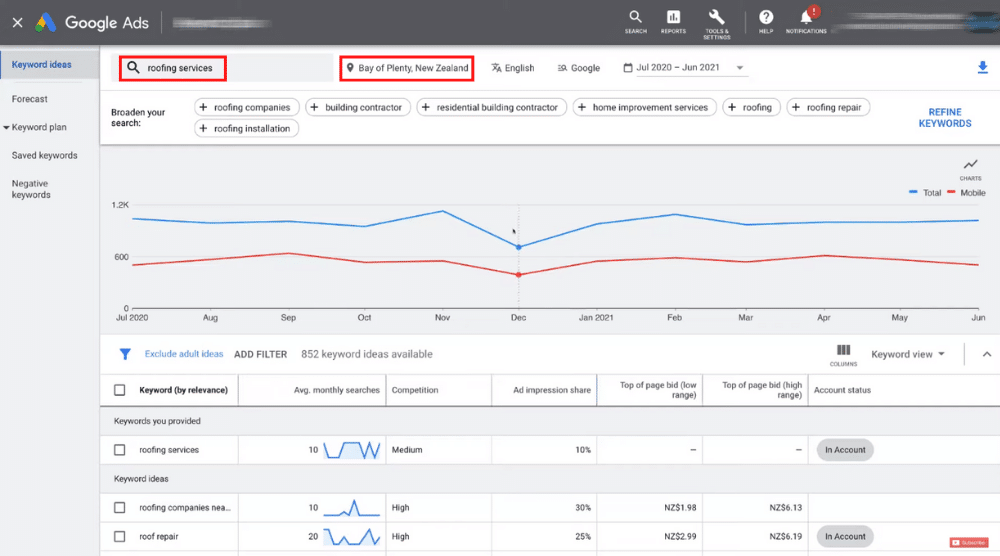Click the calendar icon for date range
Image resolution: width=1000 pixels, height=556 pixels.
pyautogui.click(x=628, y=68)
